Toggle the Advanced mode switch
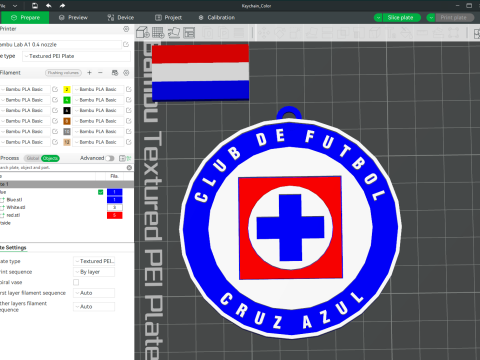480x360 pixels. [110, 158]
